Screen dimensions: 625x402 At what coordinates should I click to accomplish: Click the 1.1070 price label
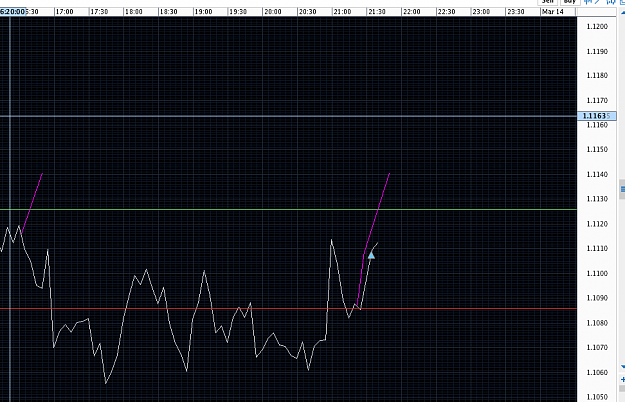pos(597,347)
